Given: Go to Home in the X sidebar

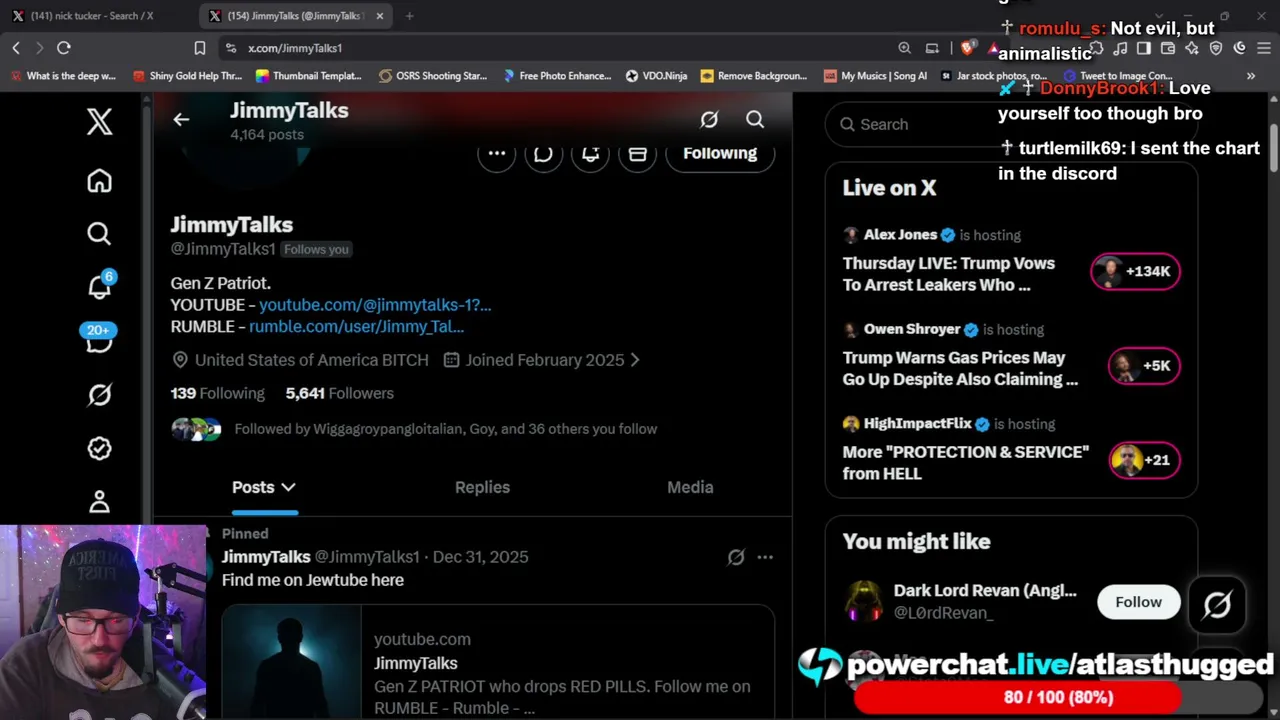Looking at the screenshot, I should point(99,181).
